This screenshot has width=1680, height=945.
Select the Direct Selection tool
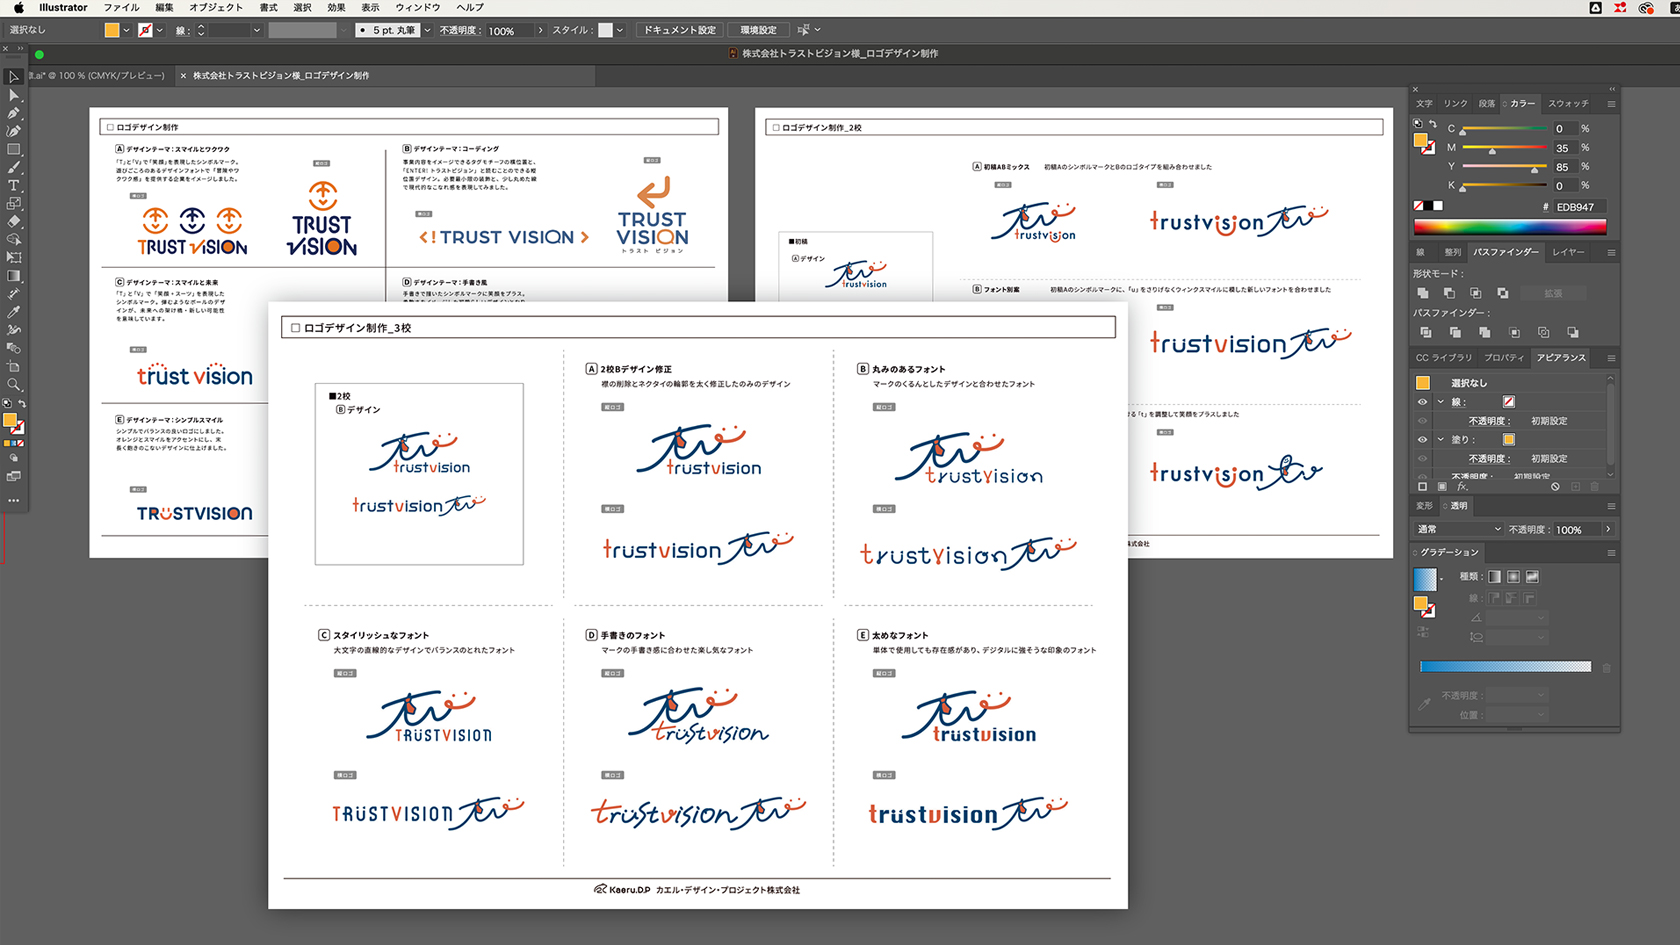click(x=14, y=95)
